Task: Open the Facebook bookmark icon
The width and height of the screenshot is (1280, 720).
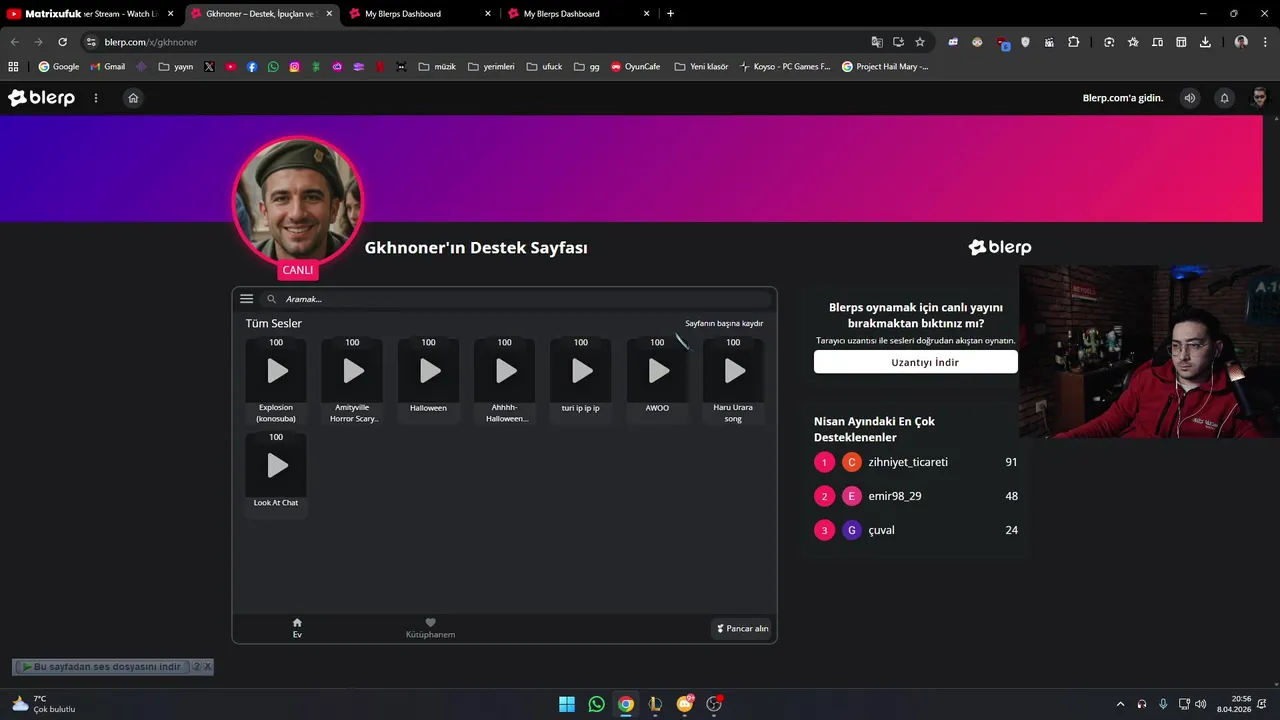Action: pyautogui.click(x=252, y=67)
